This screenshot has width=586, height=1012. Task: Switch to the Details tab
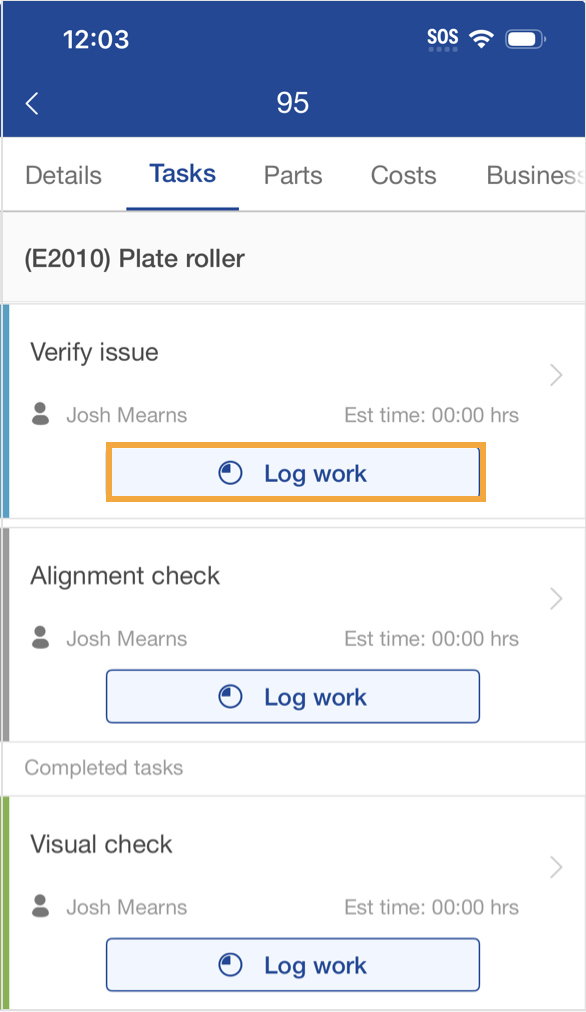click(62, 175)
